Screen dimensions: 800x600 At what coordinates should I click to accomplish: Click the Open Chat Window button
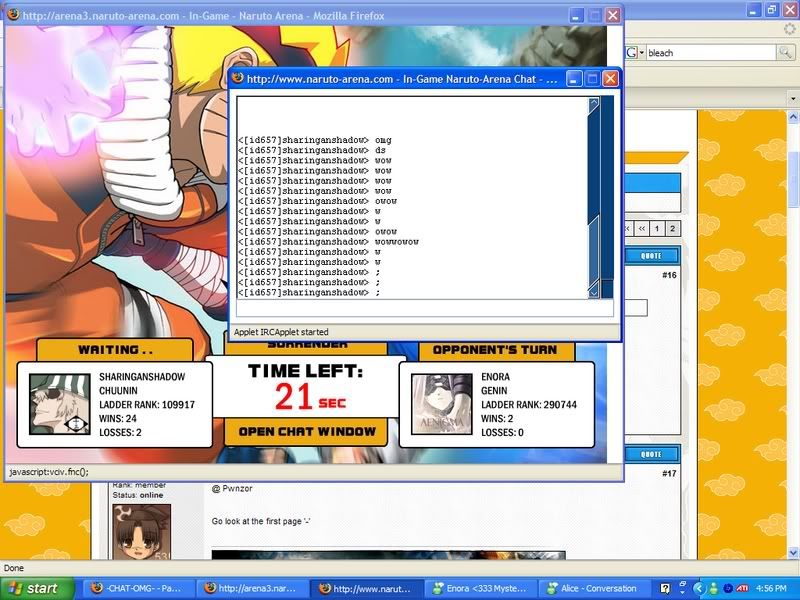306,432
